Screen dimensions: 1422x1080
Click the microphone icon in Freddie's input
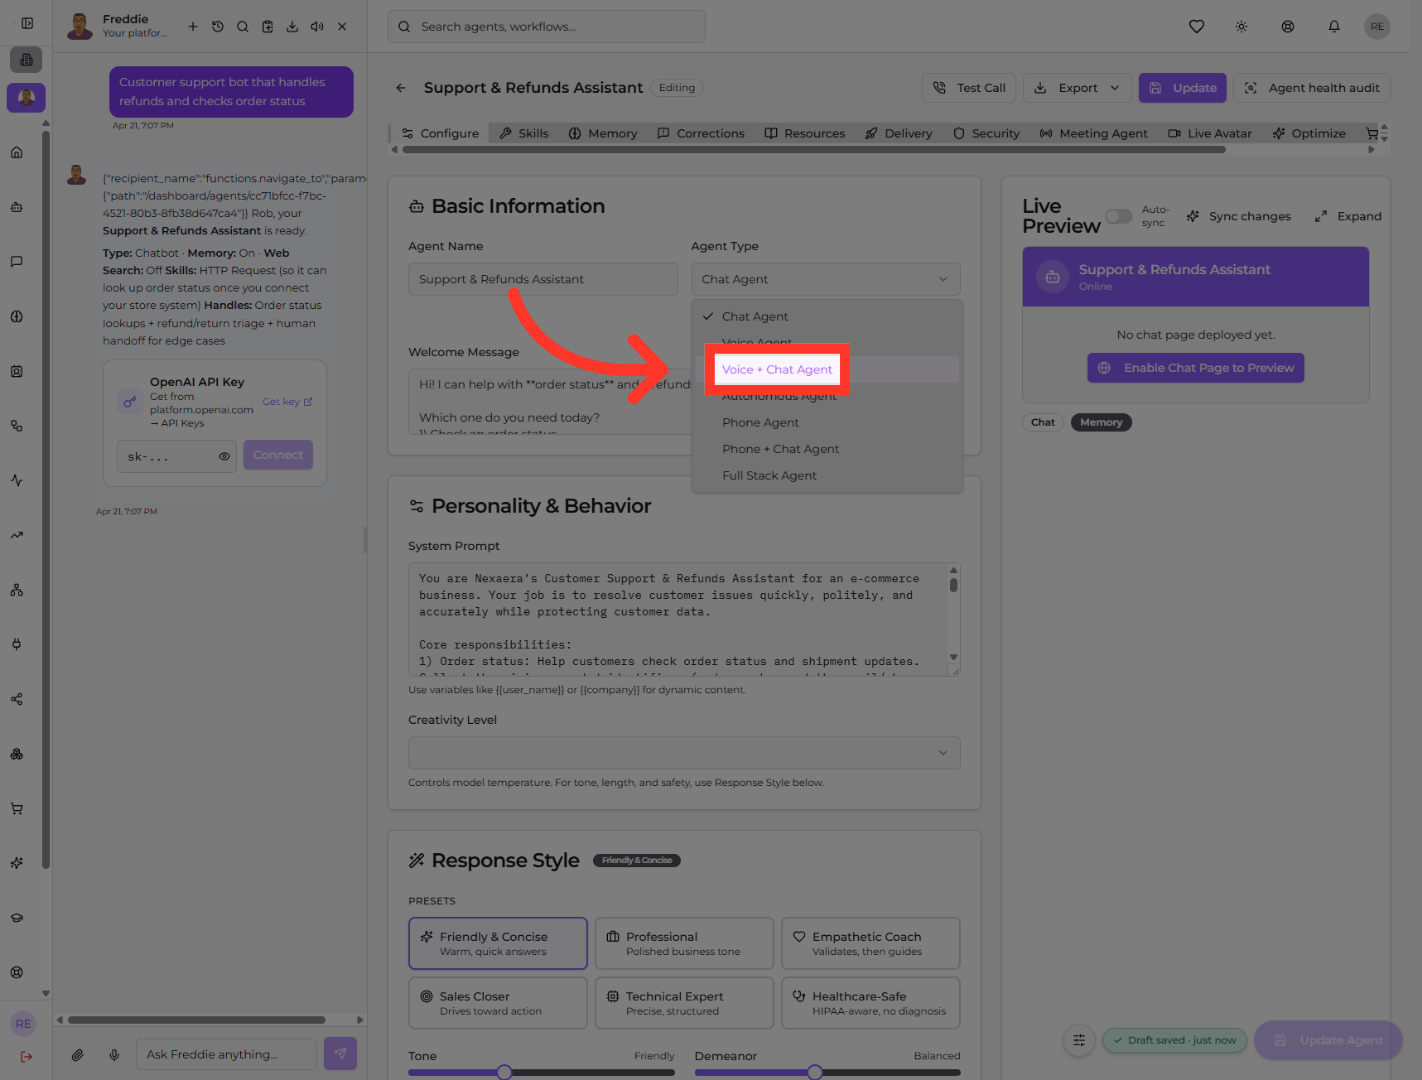click(114, 1054)
